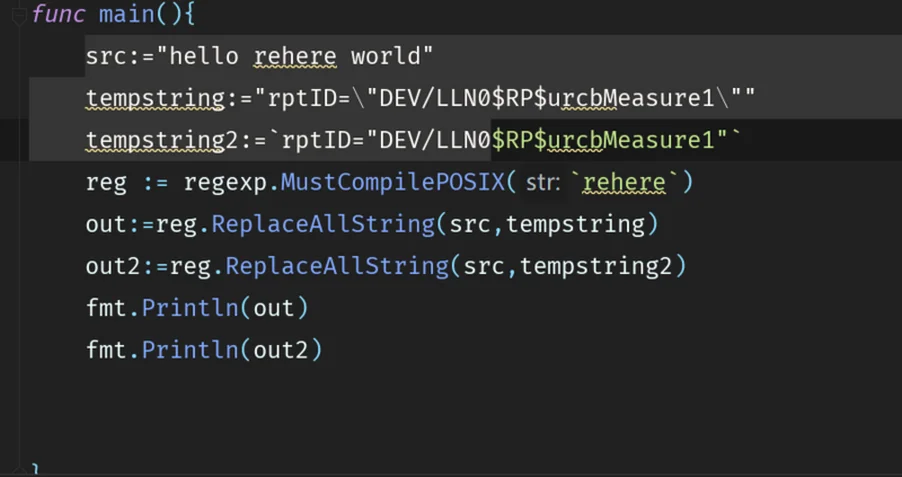Click the tempstring variable declaration
Screen dimensions: 902x477
point(155,99)
